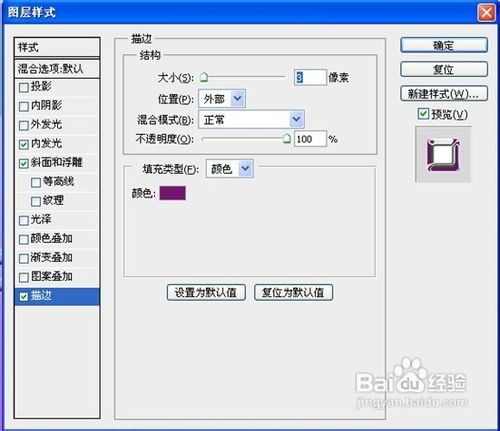Click the 新建样式 new style button
The height and width of the screenshot is (431, 500).
(444, 94)
